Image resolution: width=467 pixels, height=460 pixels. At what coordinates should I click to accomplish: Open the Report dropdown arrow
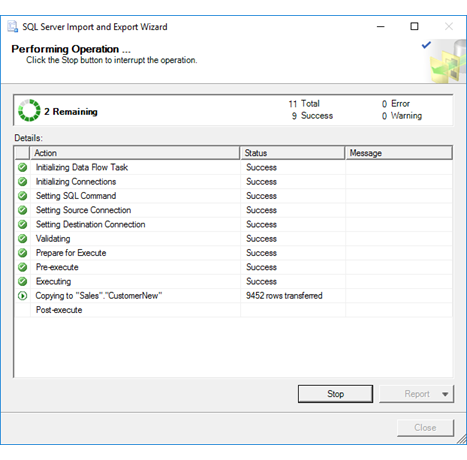[x=445, y=394]
